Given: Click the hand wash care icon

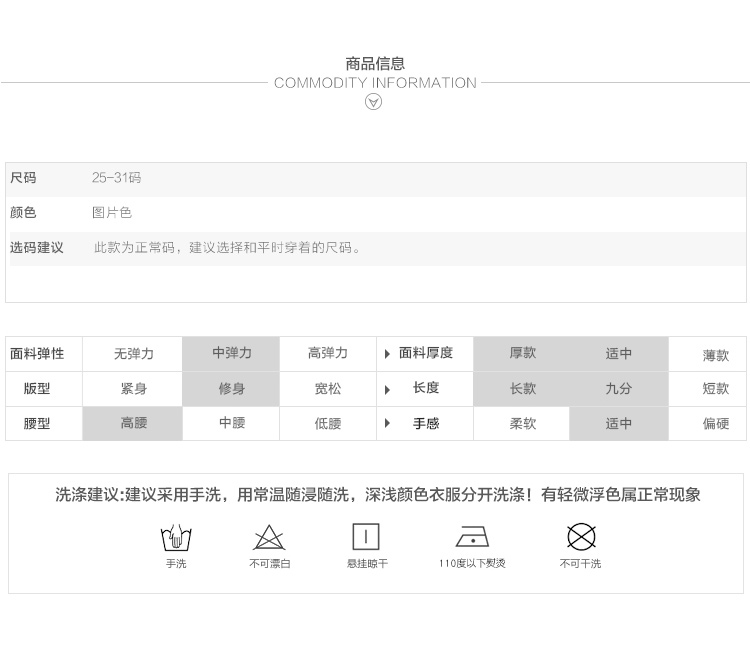Looking at the screenshot, I should tap(176, 538).
